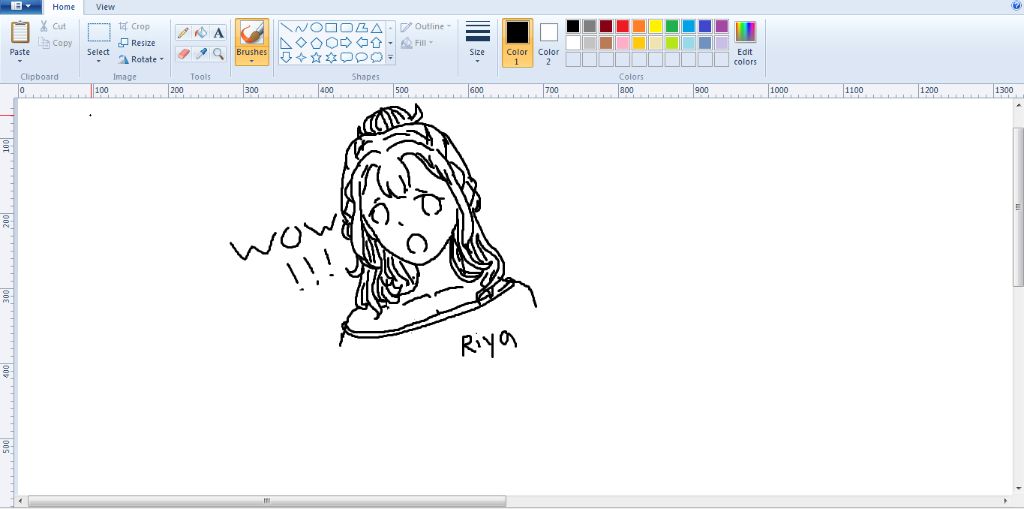This screenshot has height=509, width=1024.
Task: Pick the brown color swatch
Action: 606,42
